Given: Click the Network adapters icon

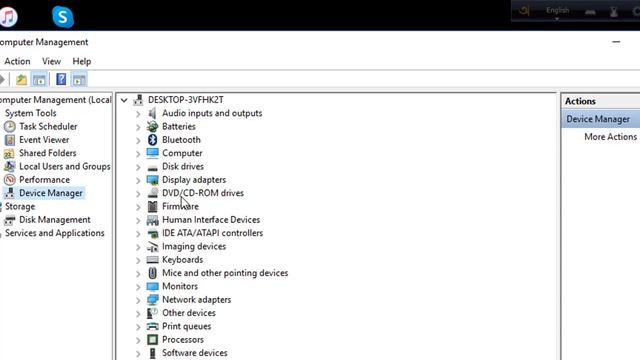Looking at the screenshot, I should click(152, 300).
